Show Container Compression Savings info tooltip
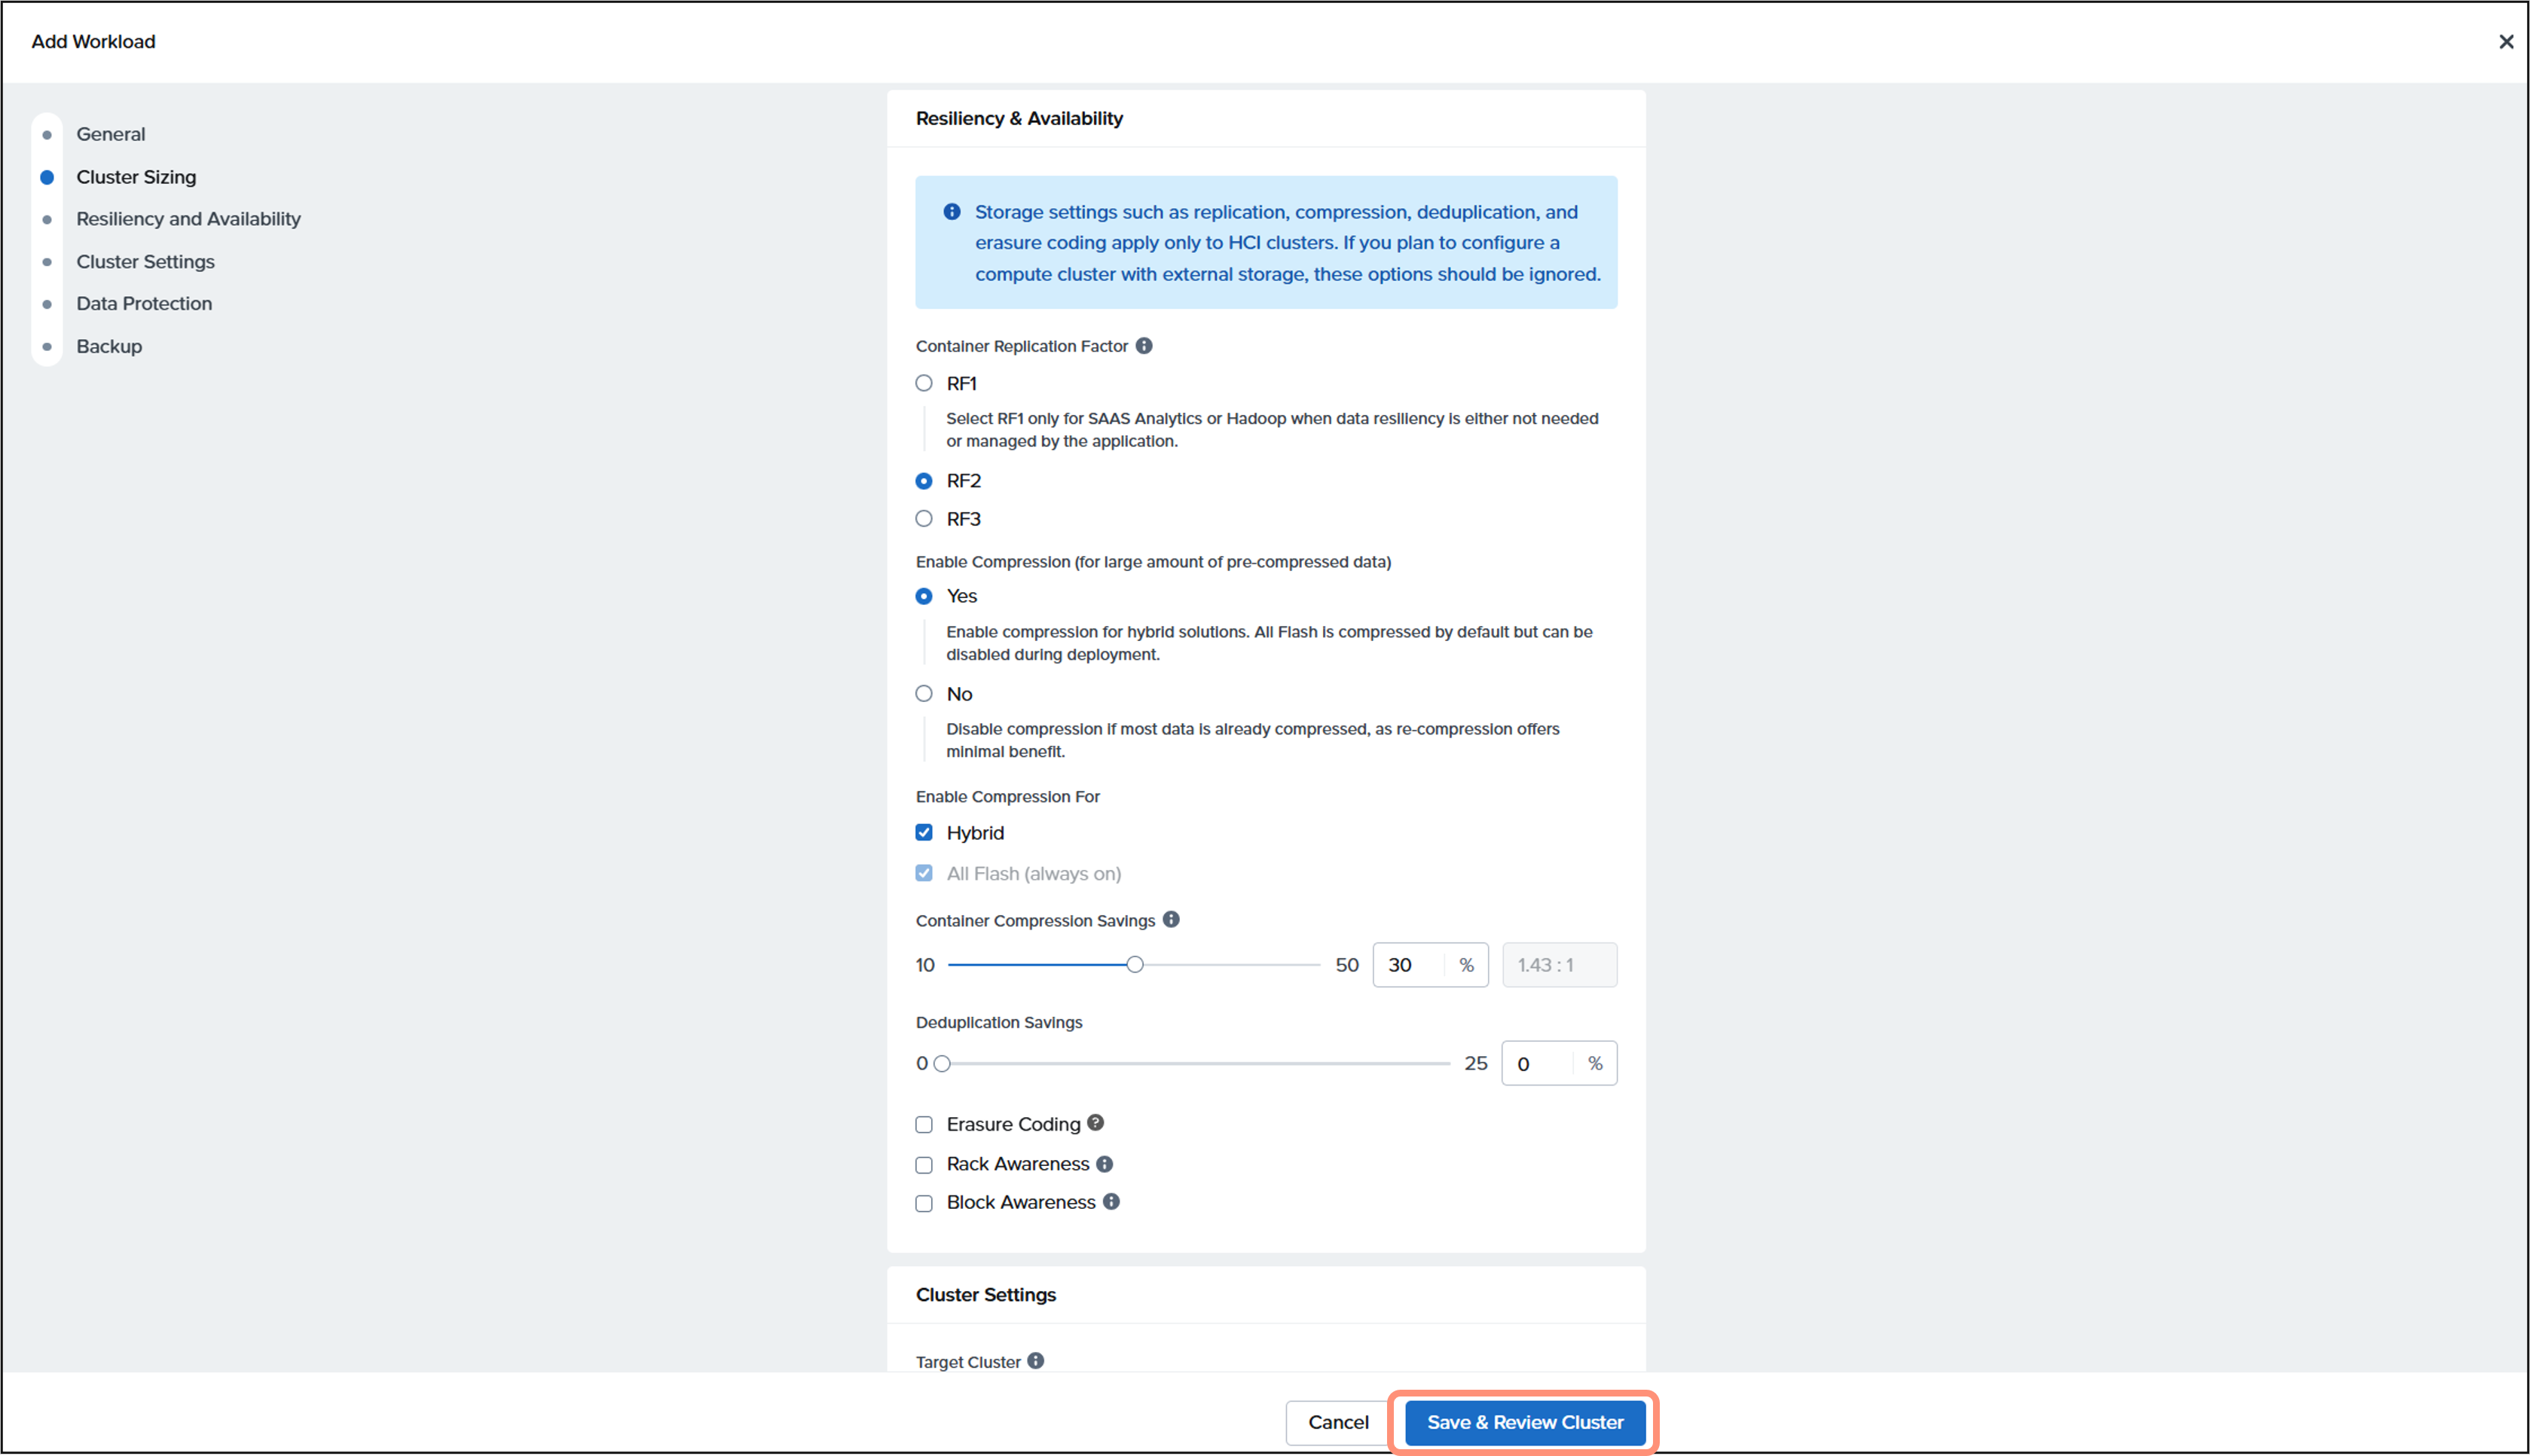2530x1456 pixels. click(x=1171, y=919)
